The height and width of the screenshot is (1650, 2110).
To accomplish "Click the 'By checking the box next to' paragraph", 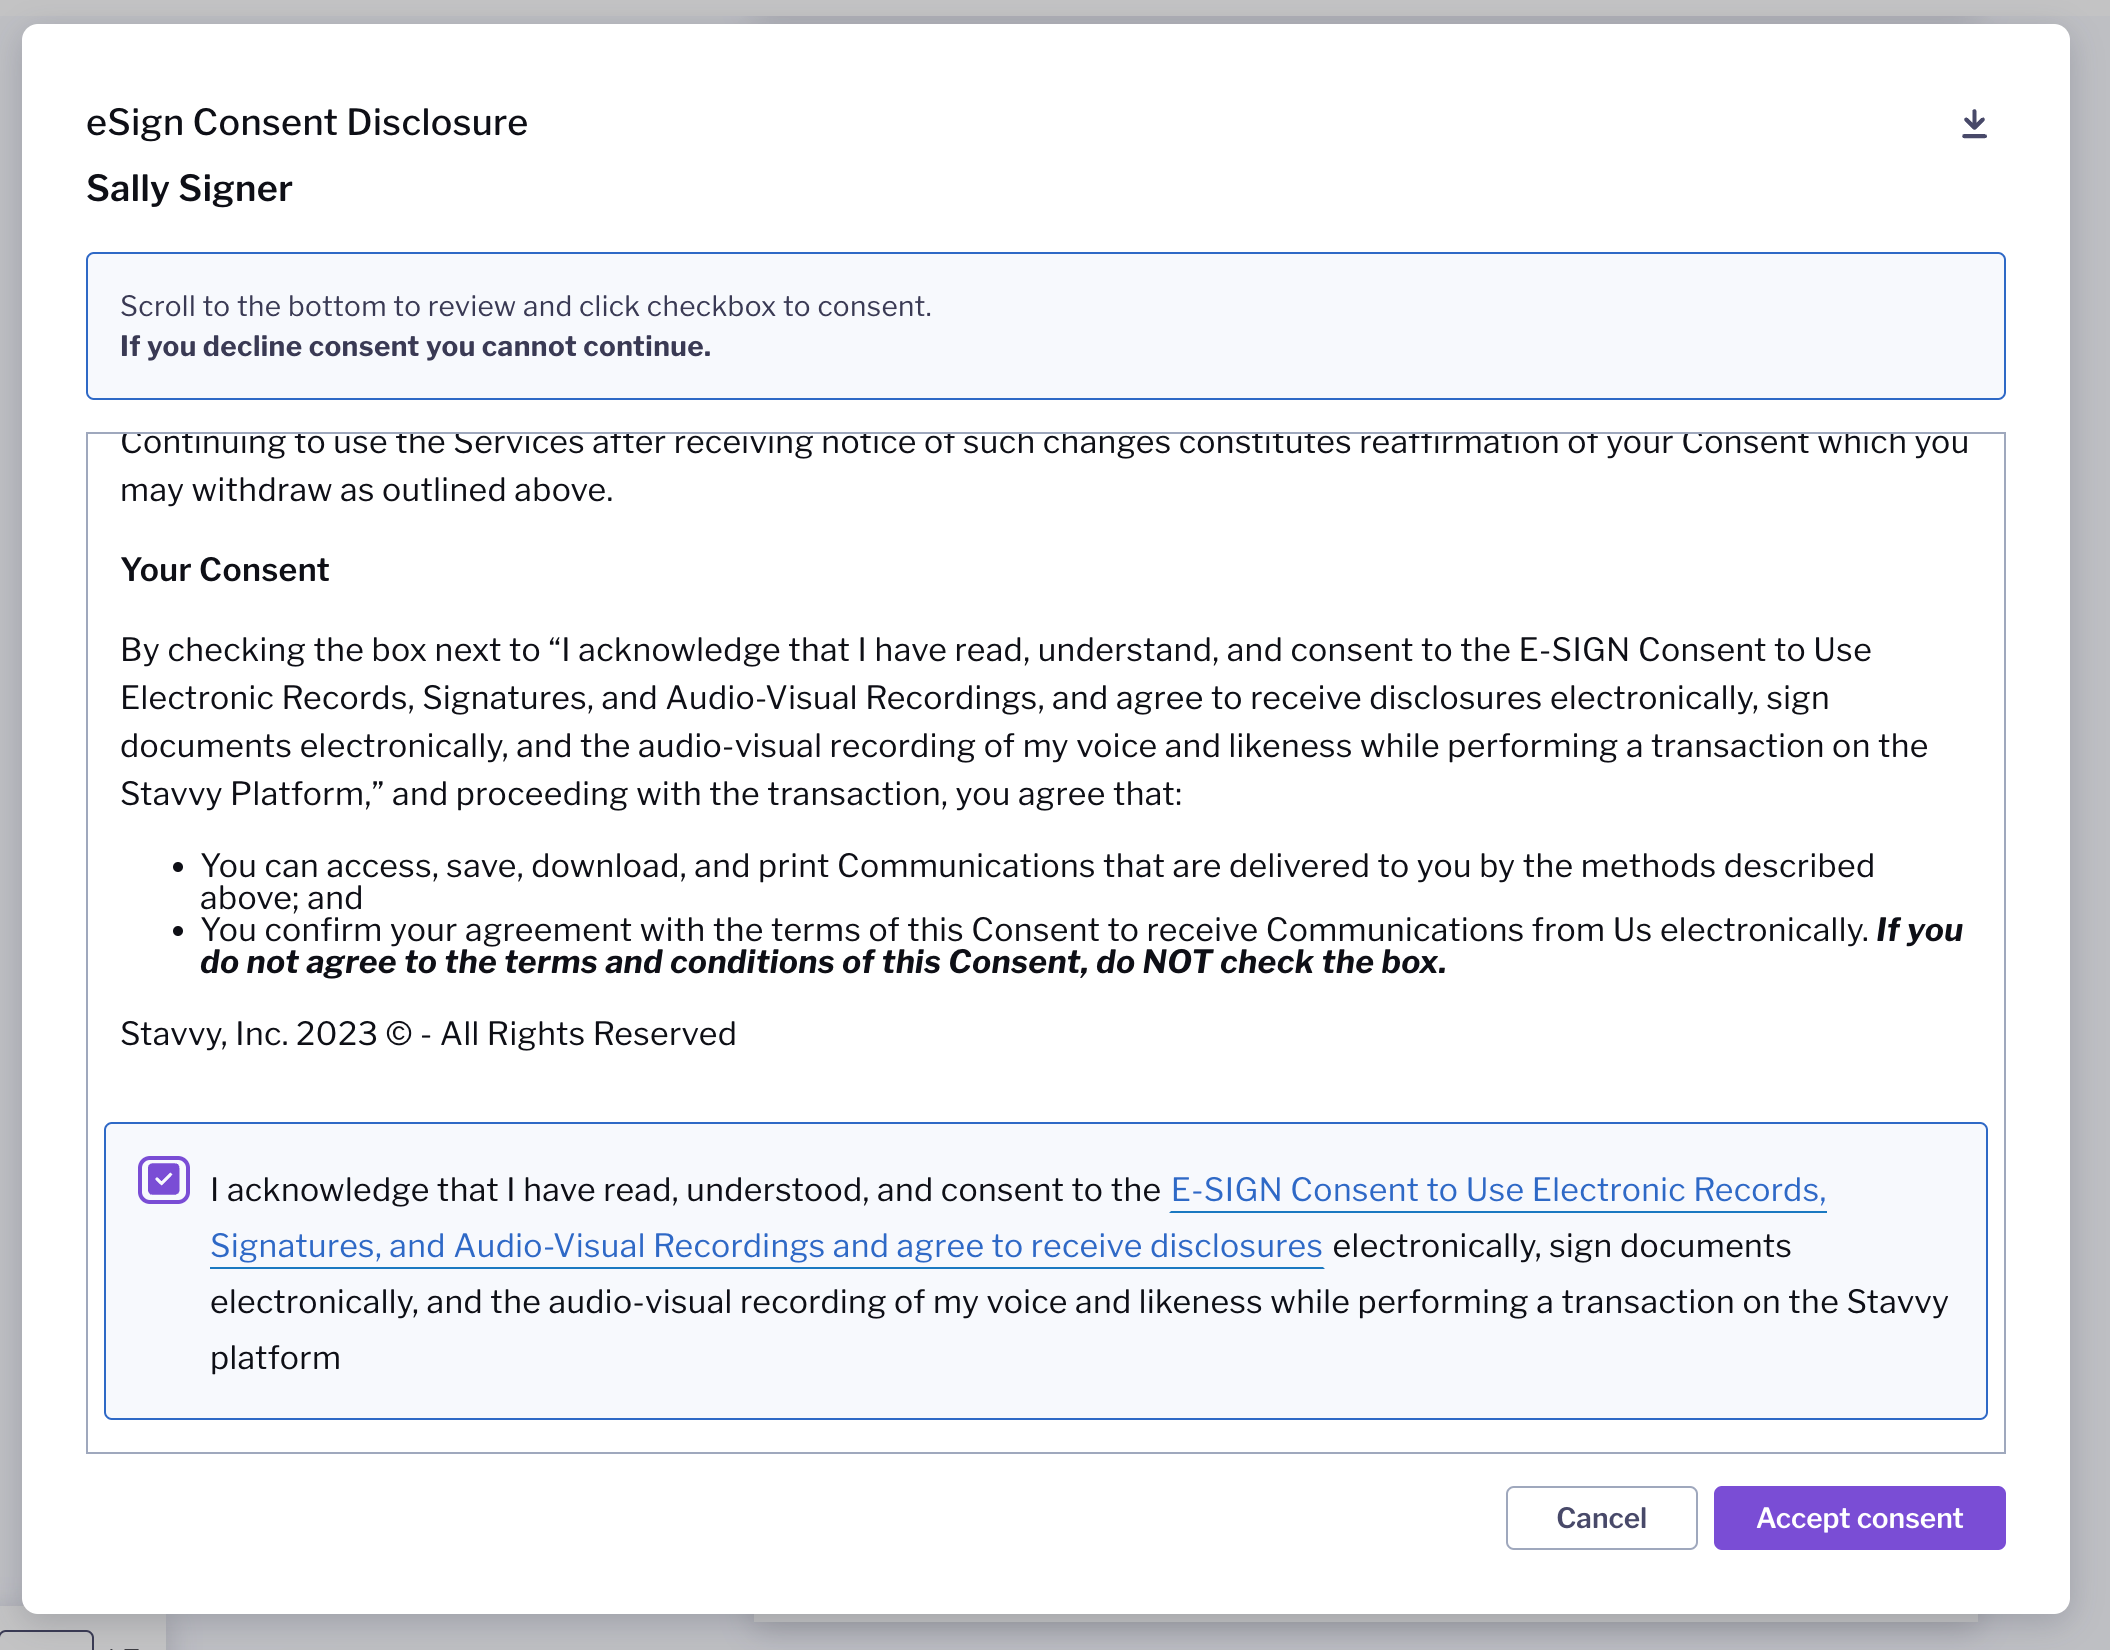I will (x=994, y=721).
